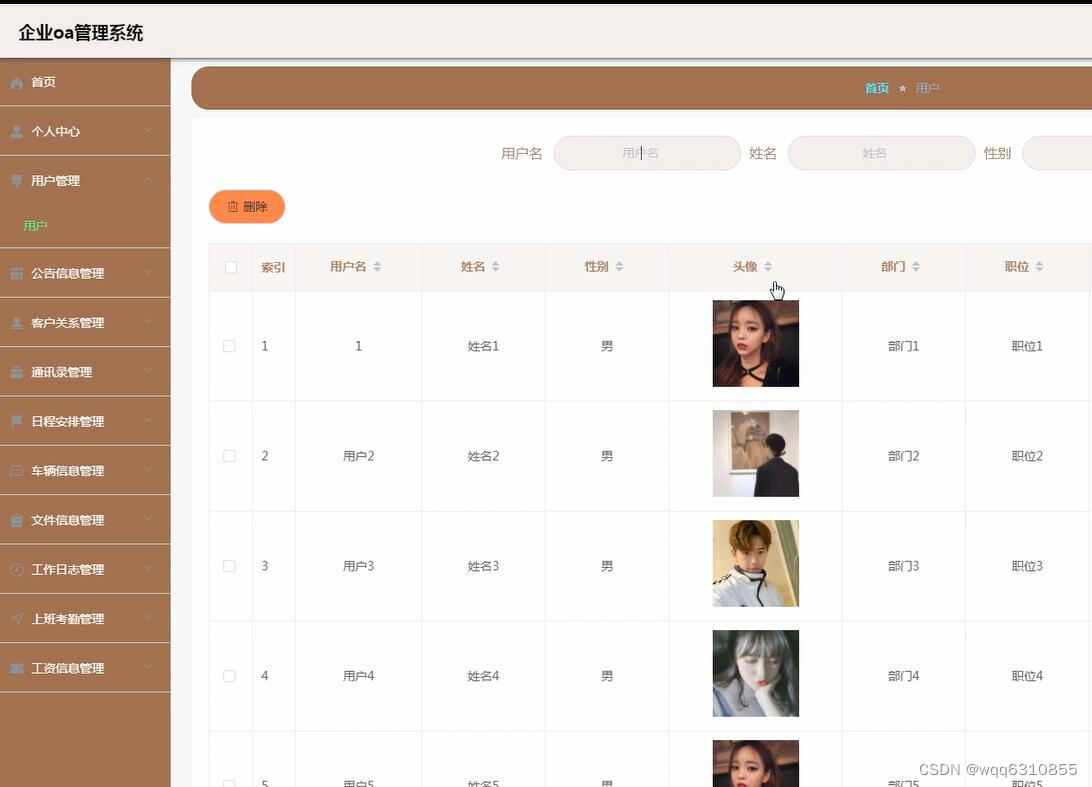
Task: Click the flag icon beside 日程安排管理
Action: click(x=17, y=421)
